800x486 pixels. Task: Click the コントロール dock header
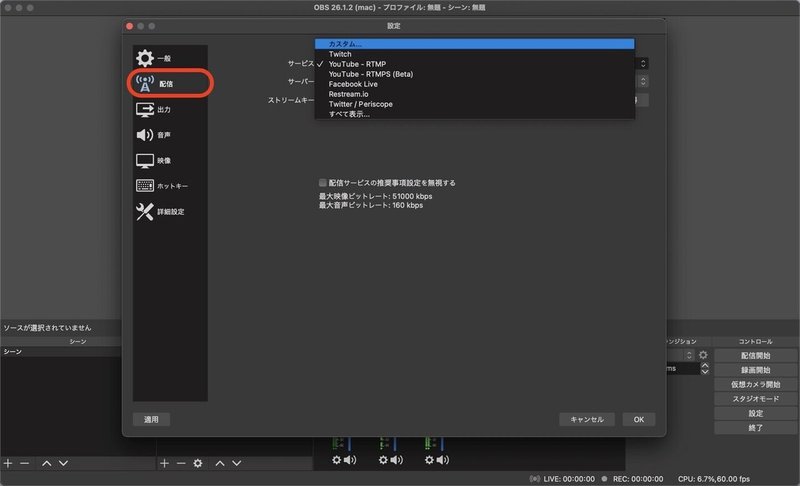[x=756, y=341]
